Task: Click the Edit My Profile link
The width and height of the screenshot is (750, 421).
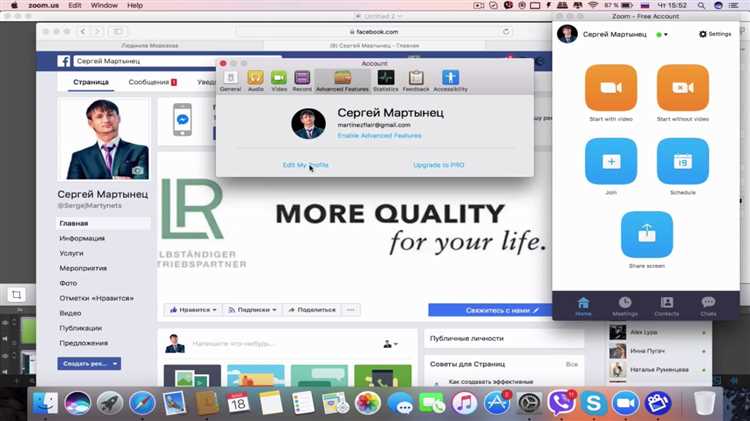Action: coord(305,165)
